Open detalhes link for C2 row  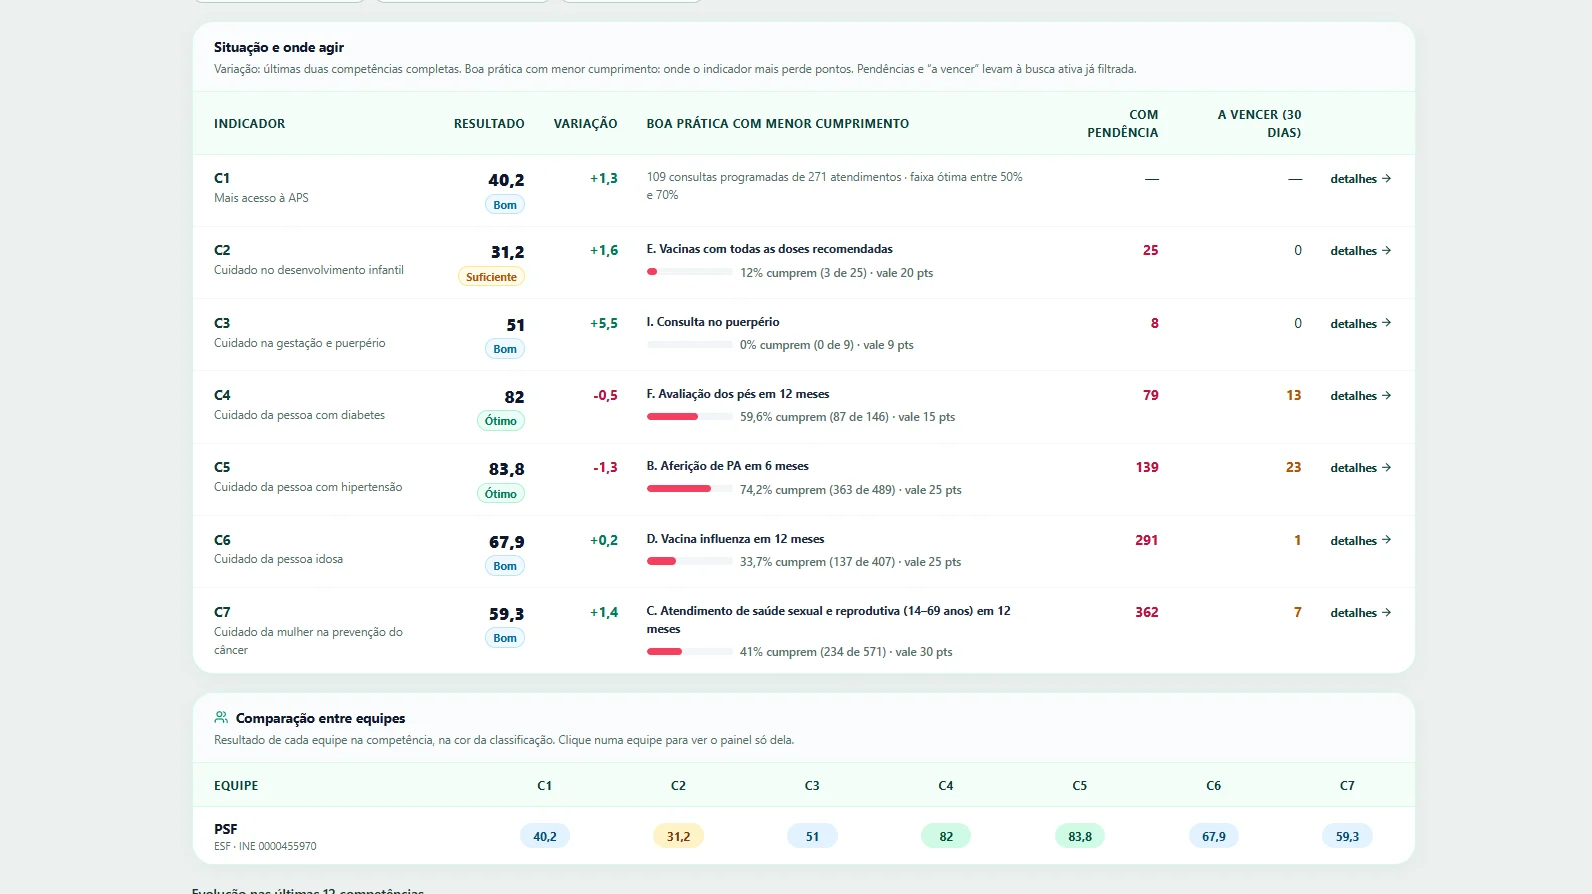1360,251
